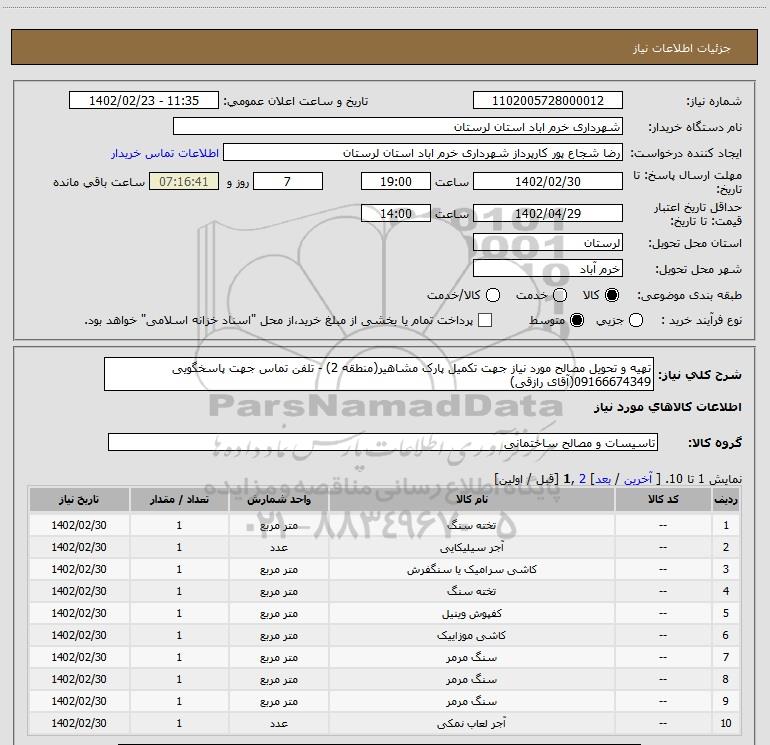Screen dimensions: 770x745
Task: Click کاشی سرامیک یا سنگفرش in row 3
Action: coord(471,570)
